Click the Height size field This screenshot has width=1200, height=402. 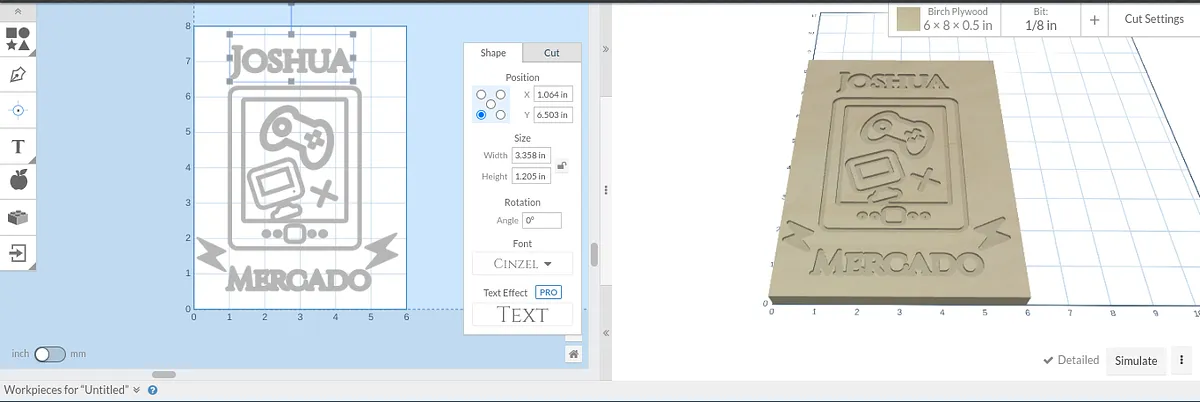[531, 176]
